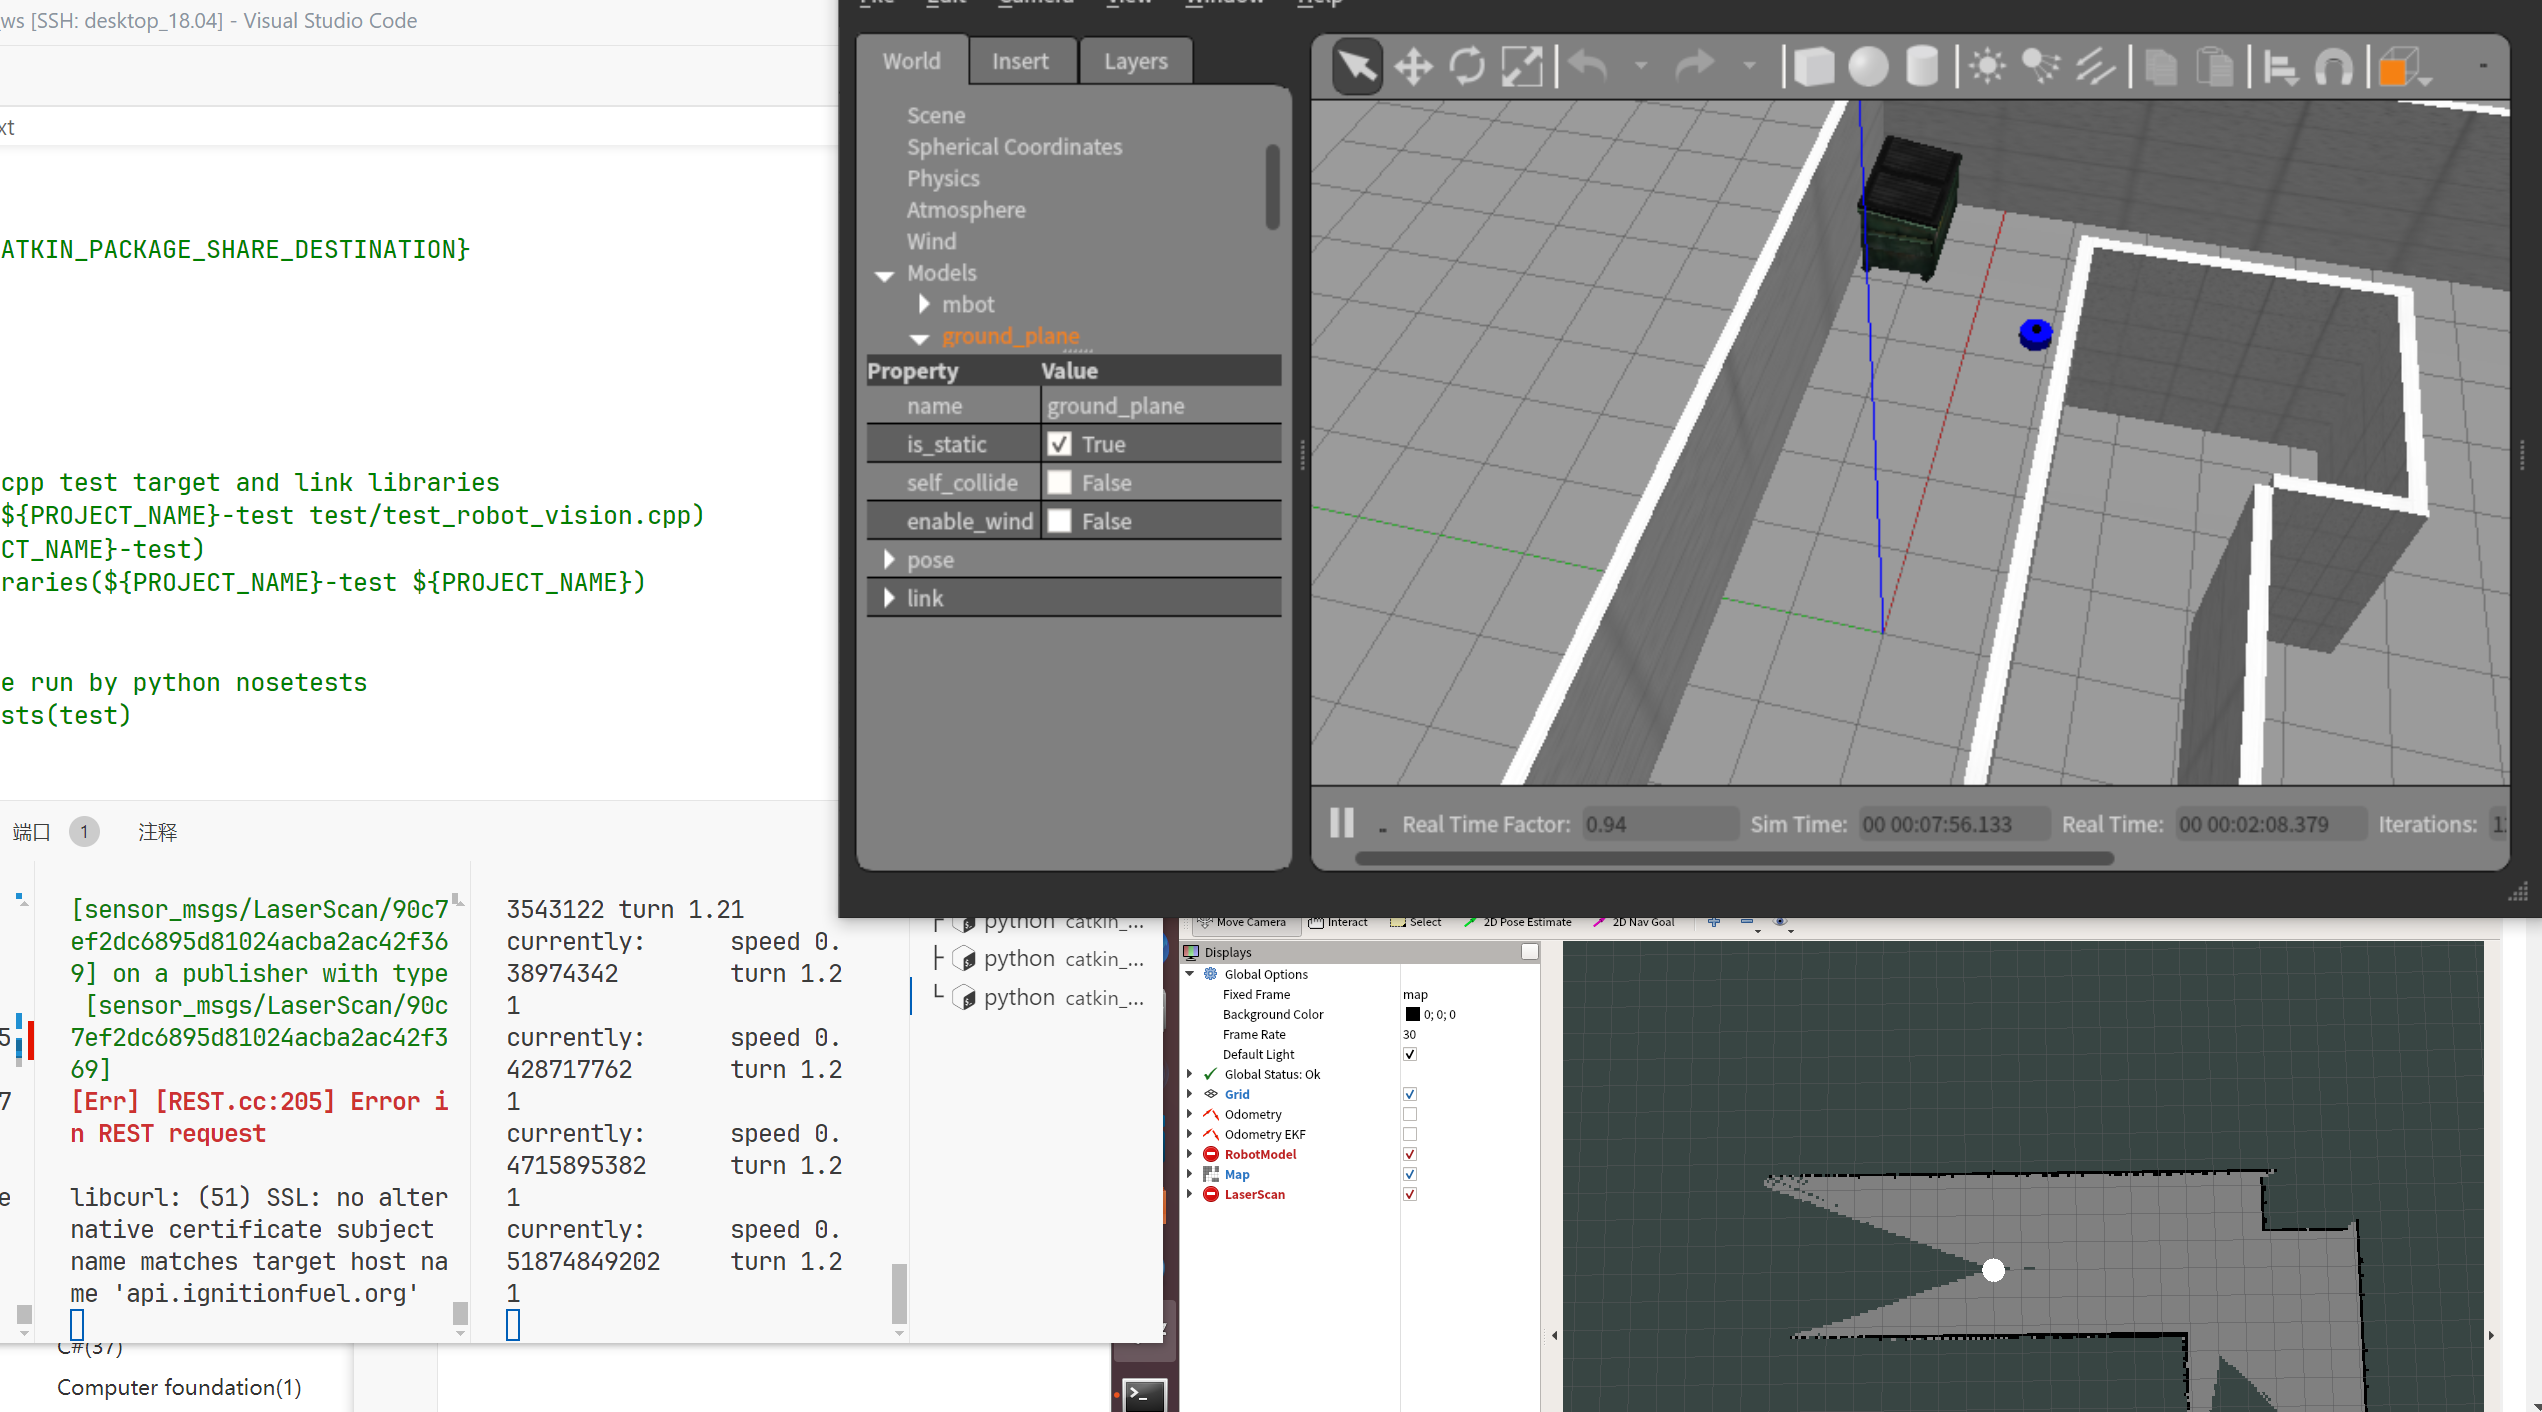2542x1412 pixels.
Task: Click the Displays panel float button
Action: (x=1529, y=952)
